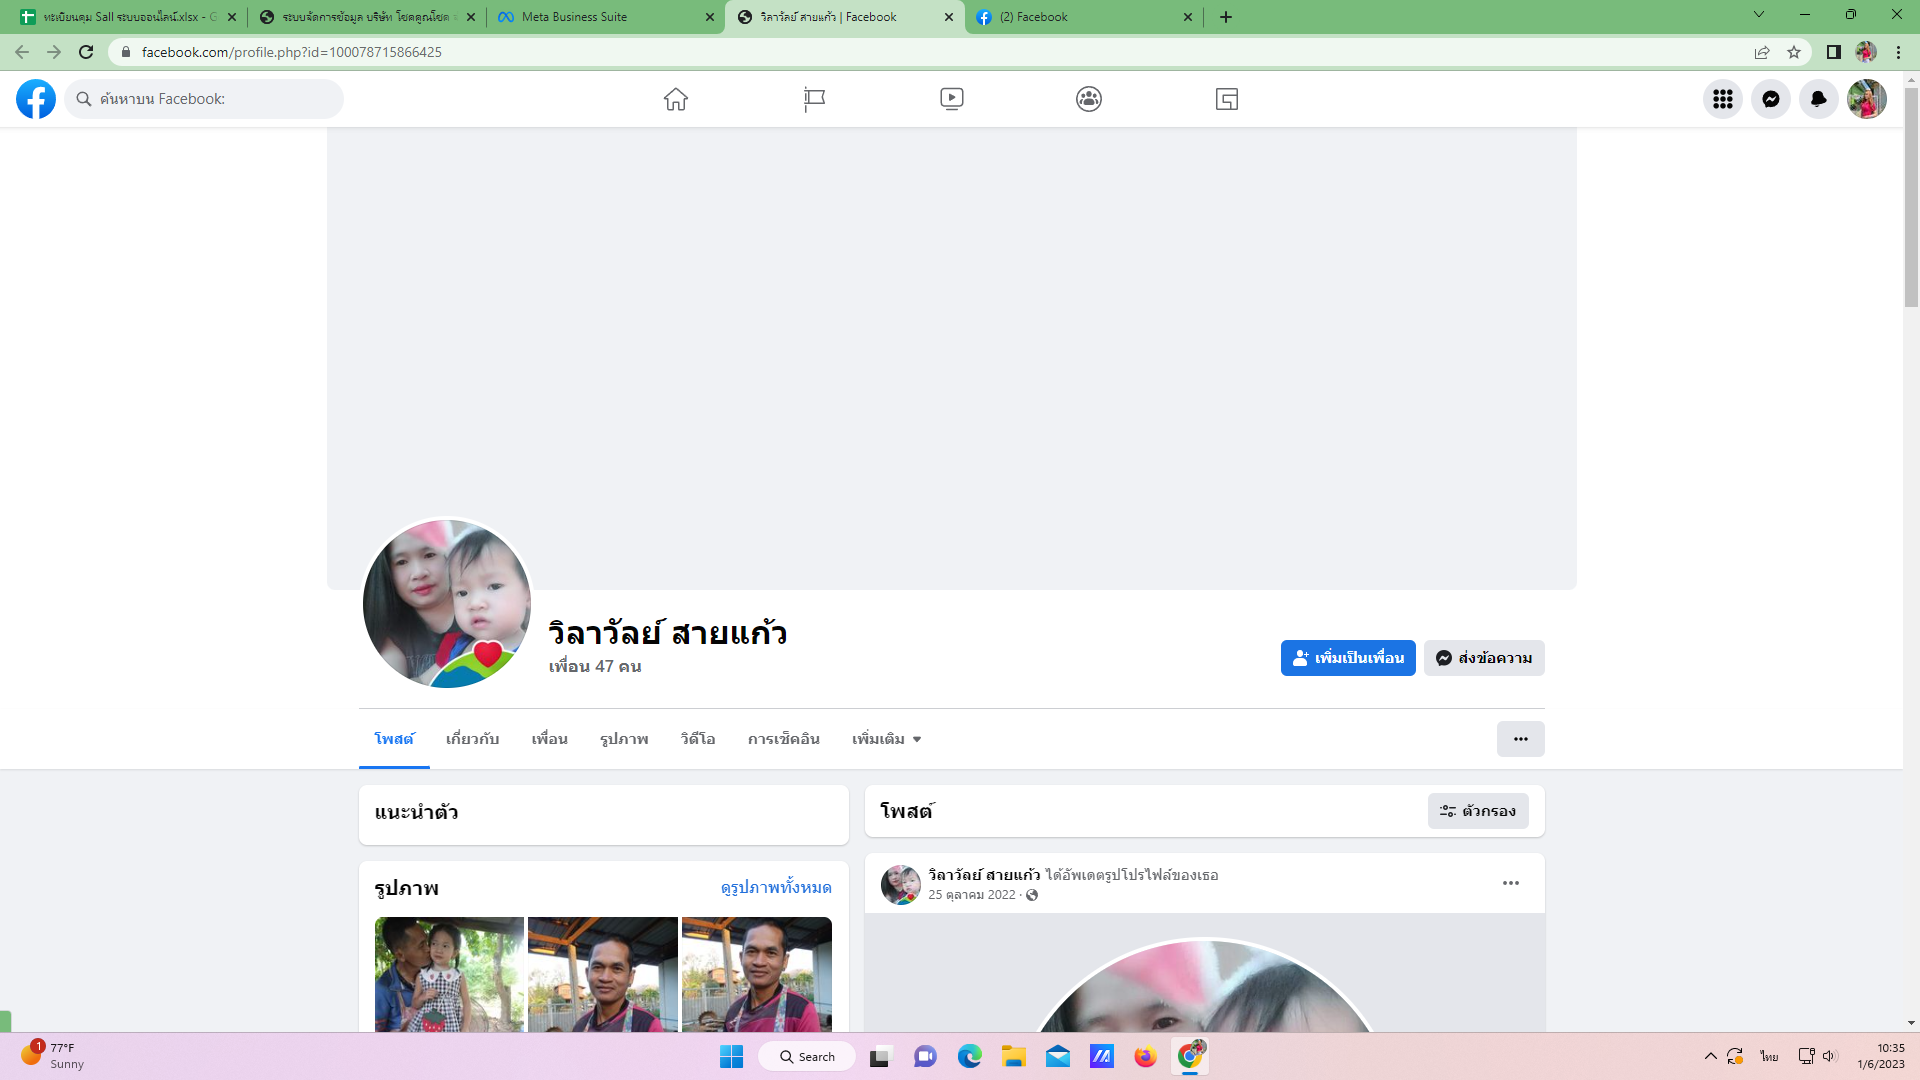The height and width of the screenshot is (1080, 1920).
Task: Open post options three-dots menu
Action: pos(1510,883)
